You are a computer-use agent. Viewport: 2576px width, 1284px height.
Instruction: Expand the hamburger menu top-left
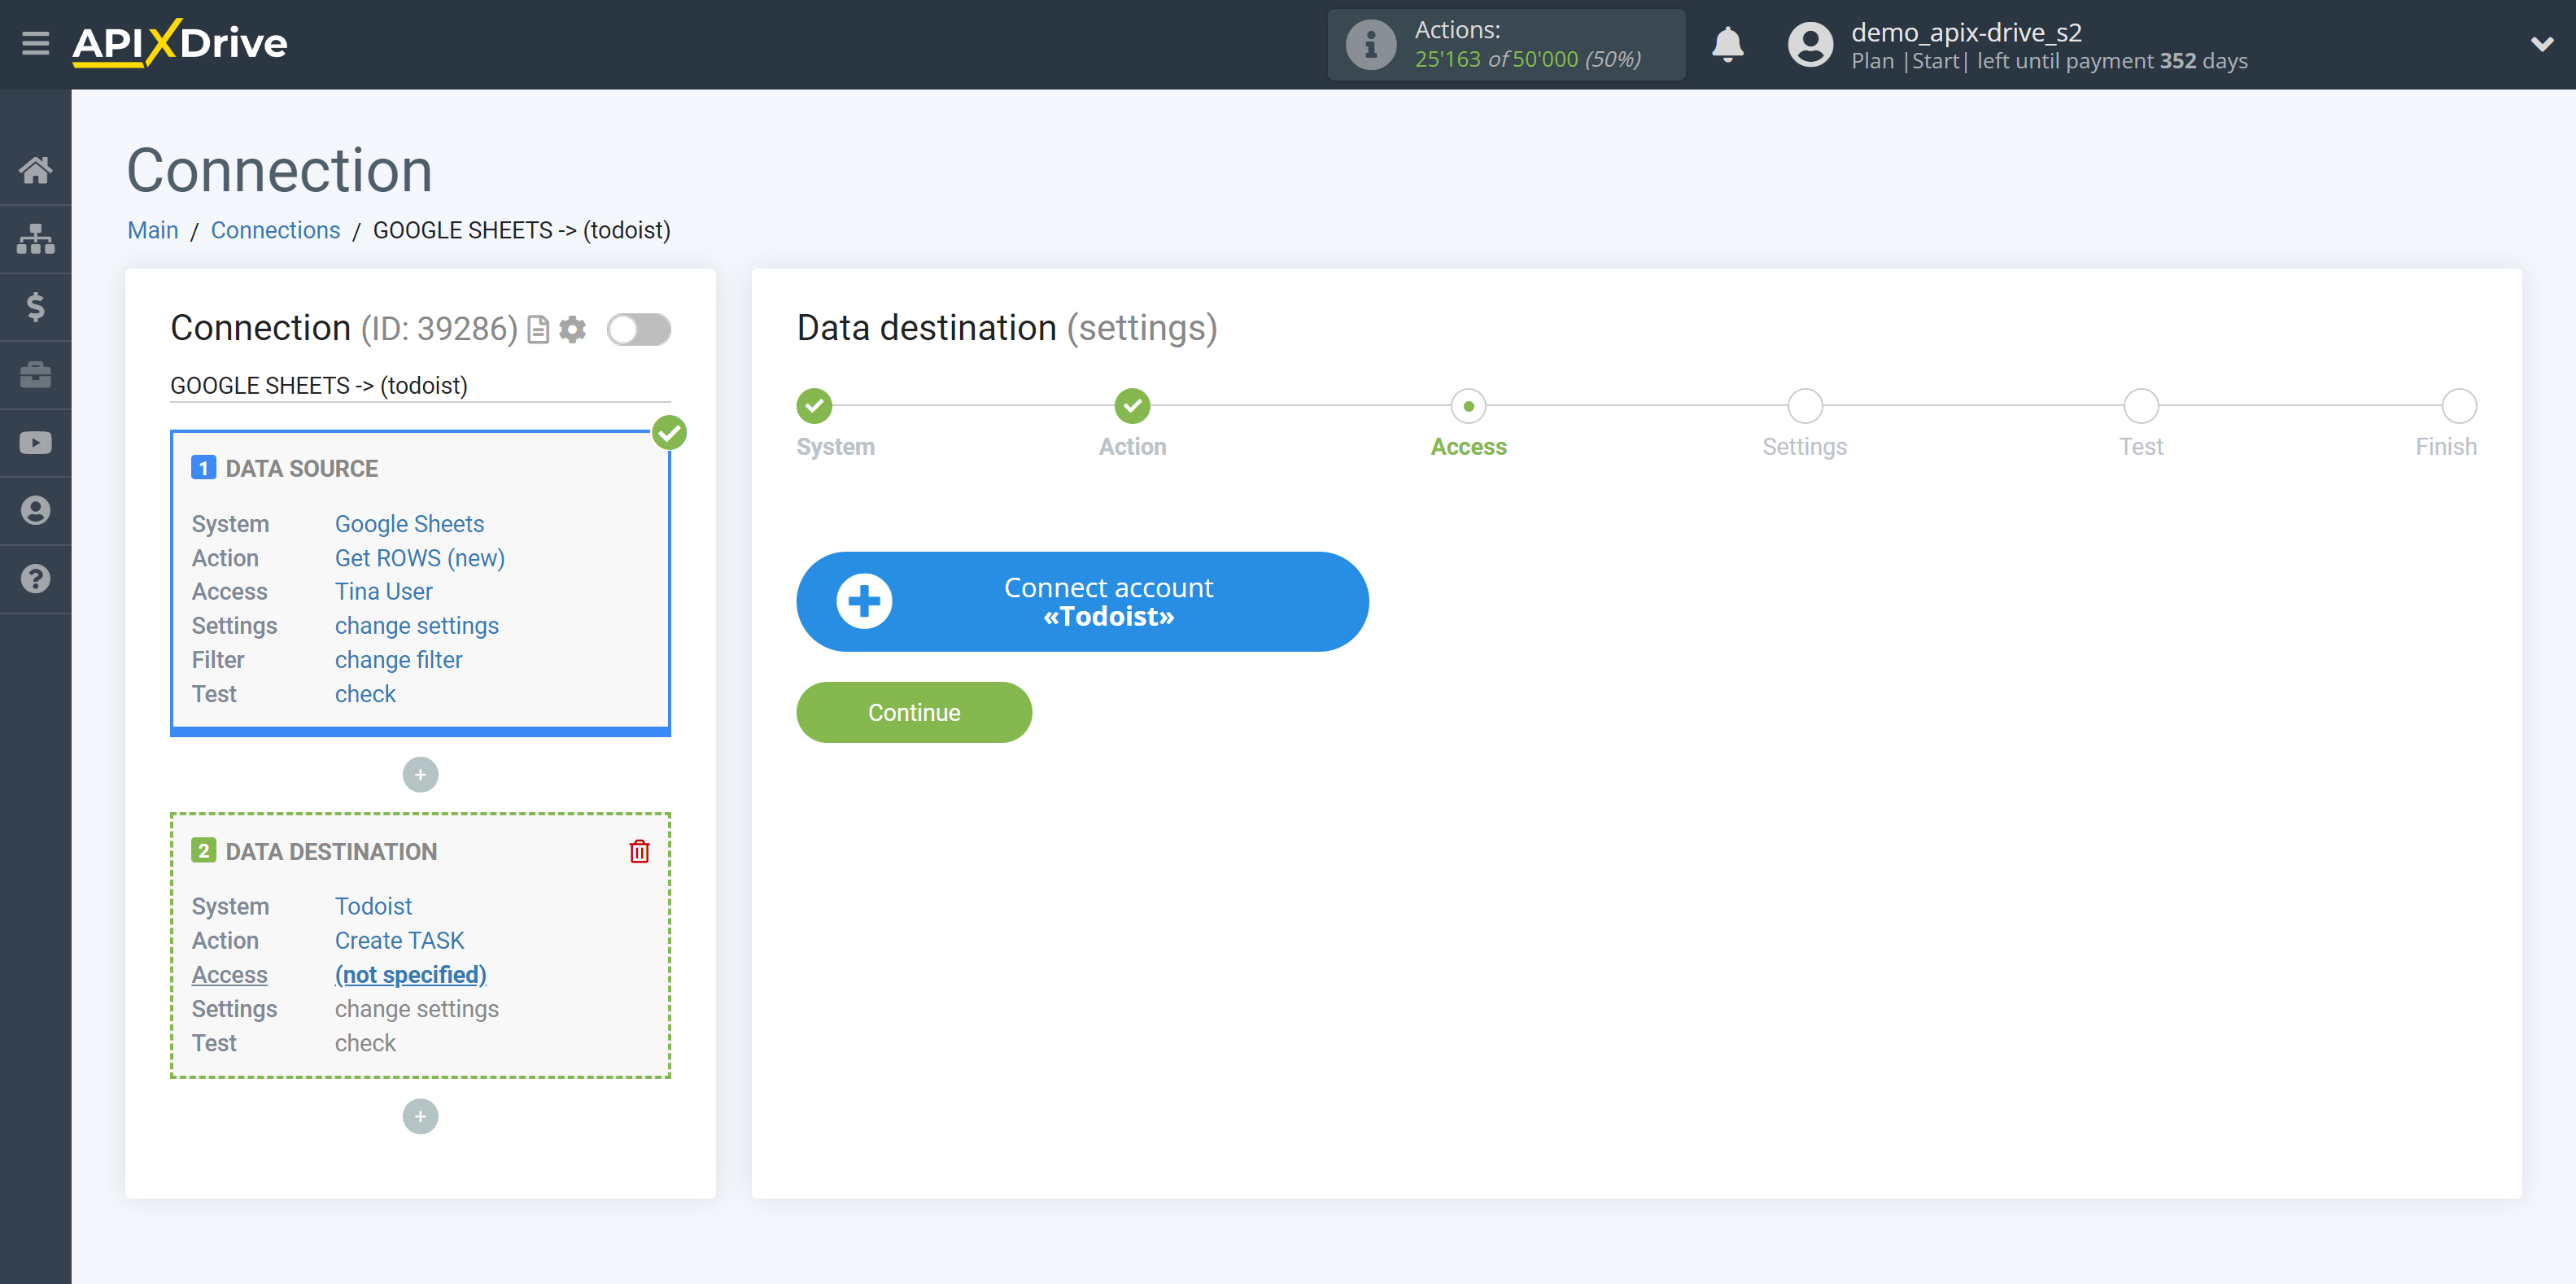(x=34, y=44)
